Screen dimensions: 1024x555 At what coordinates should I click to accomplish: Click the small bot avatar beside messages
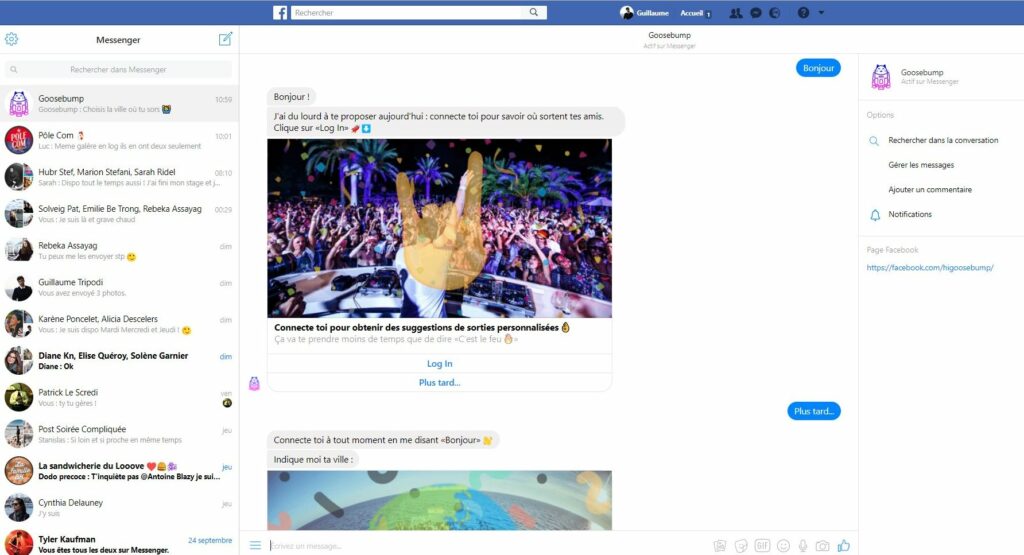pyautogui.click(x=254, y=383)
